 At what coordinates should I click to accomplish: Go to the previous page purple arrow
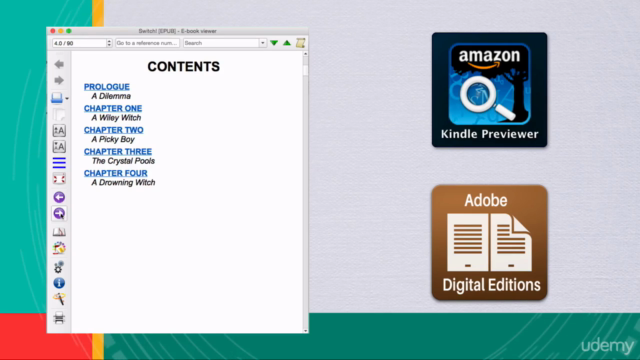pos(59,197)
